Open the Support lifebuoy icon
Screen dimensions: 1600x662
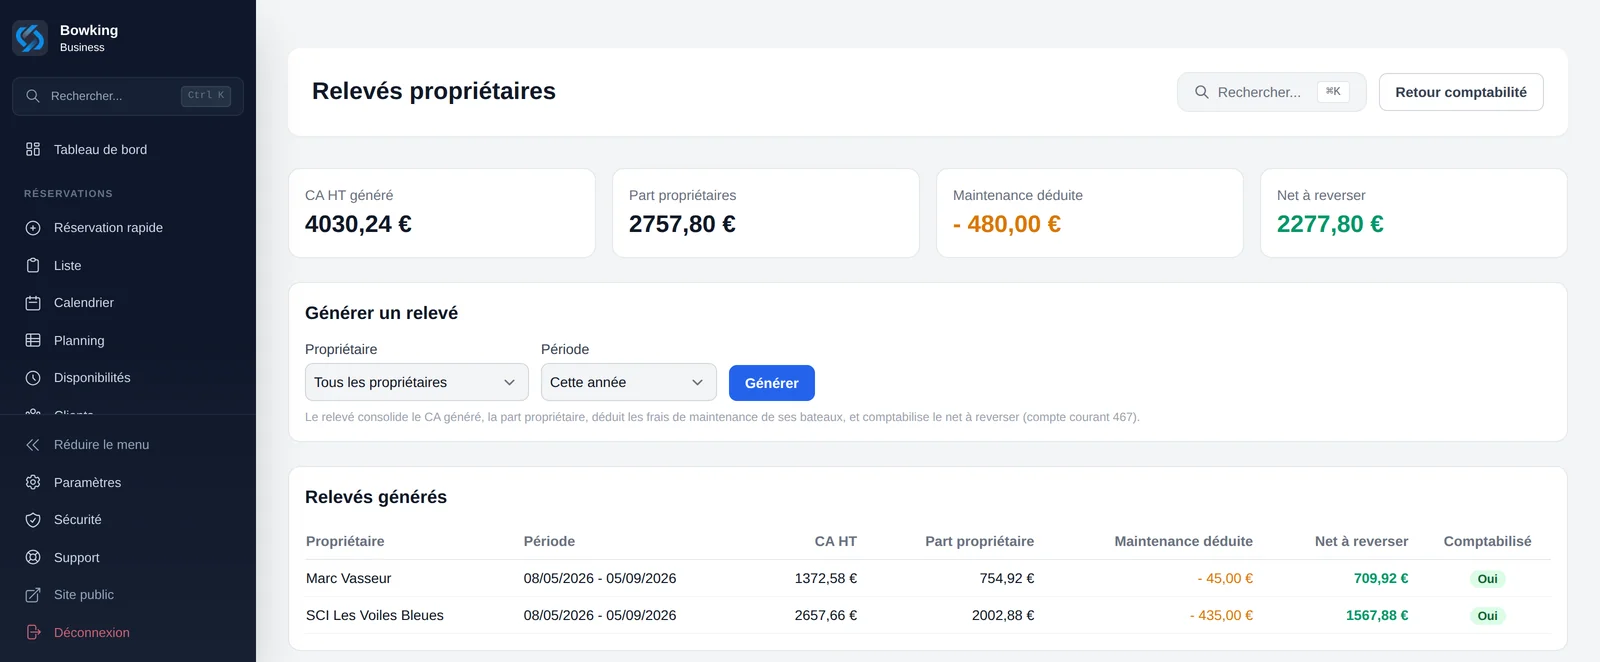(x=33, y=557)
